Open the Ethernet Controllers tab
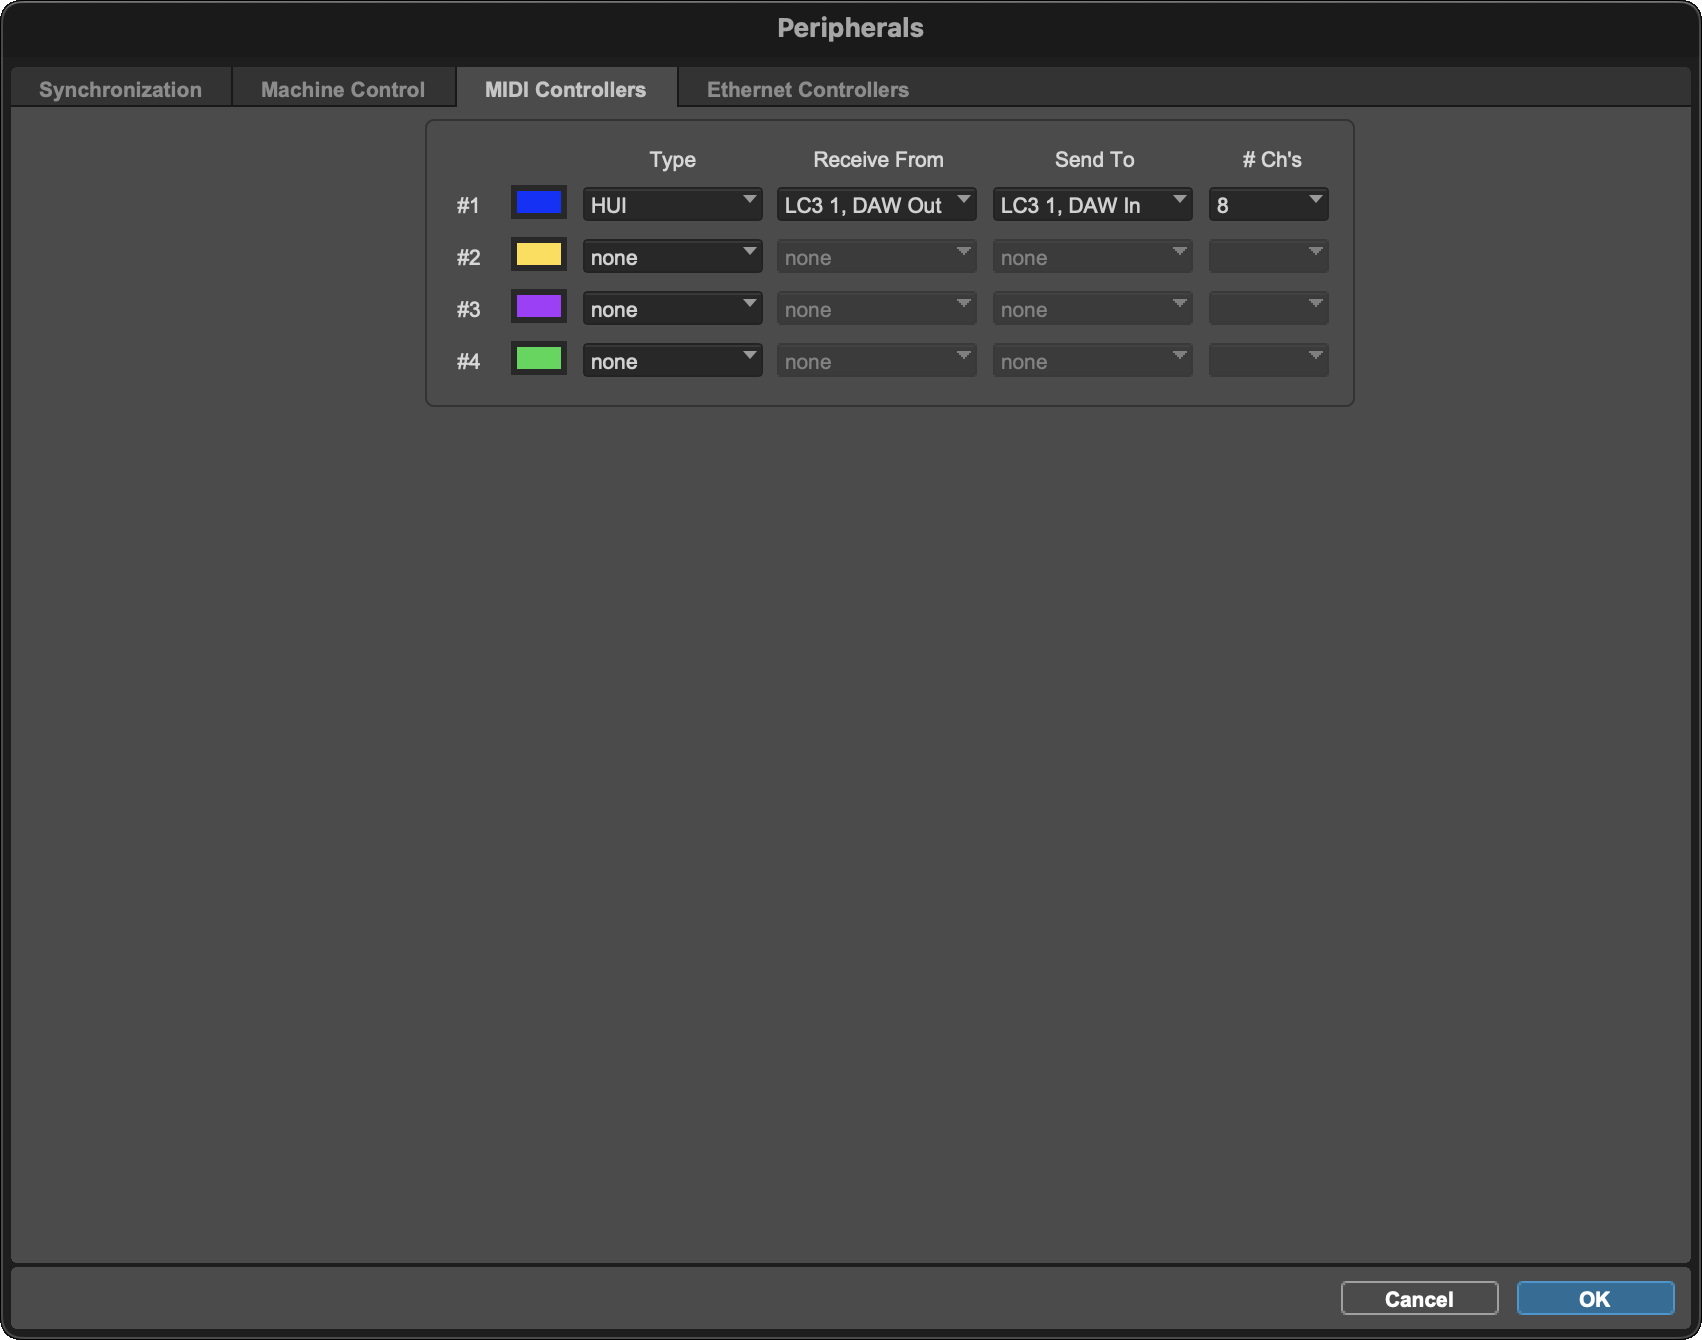Viewport: 1702px width, 1340px height. point(808,89)
